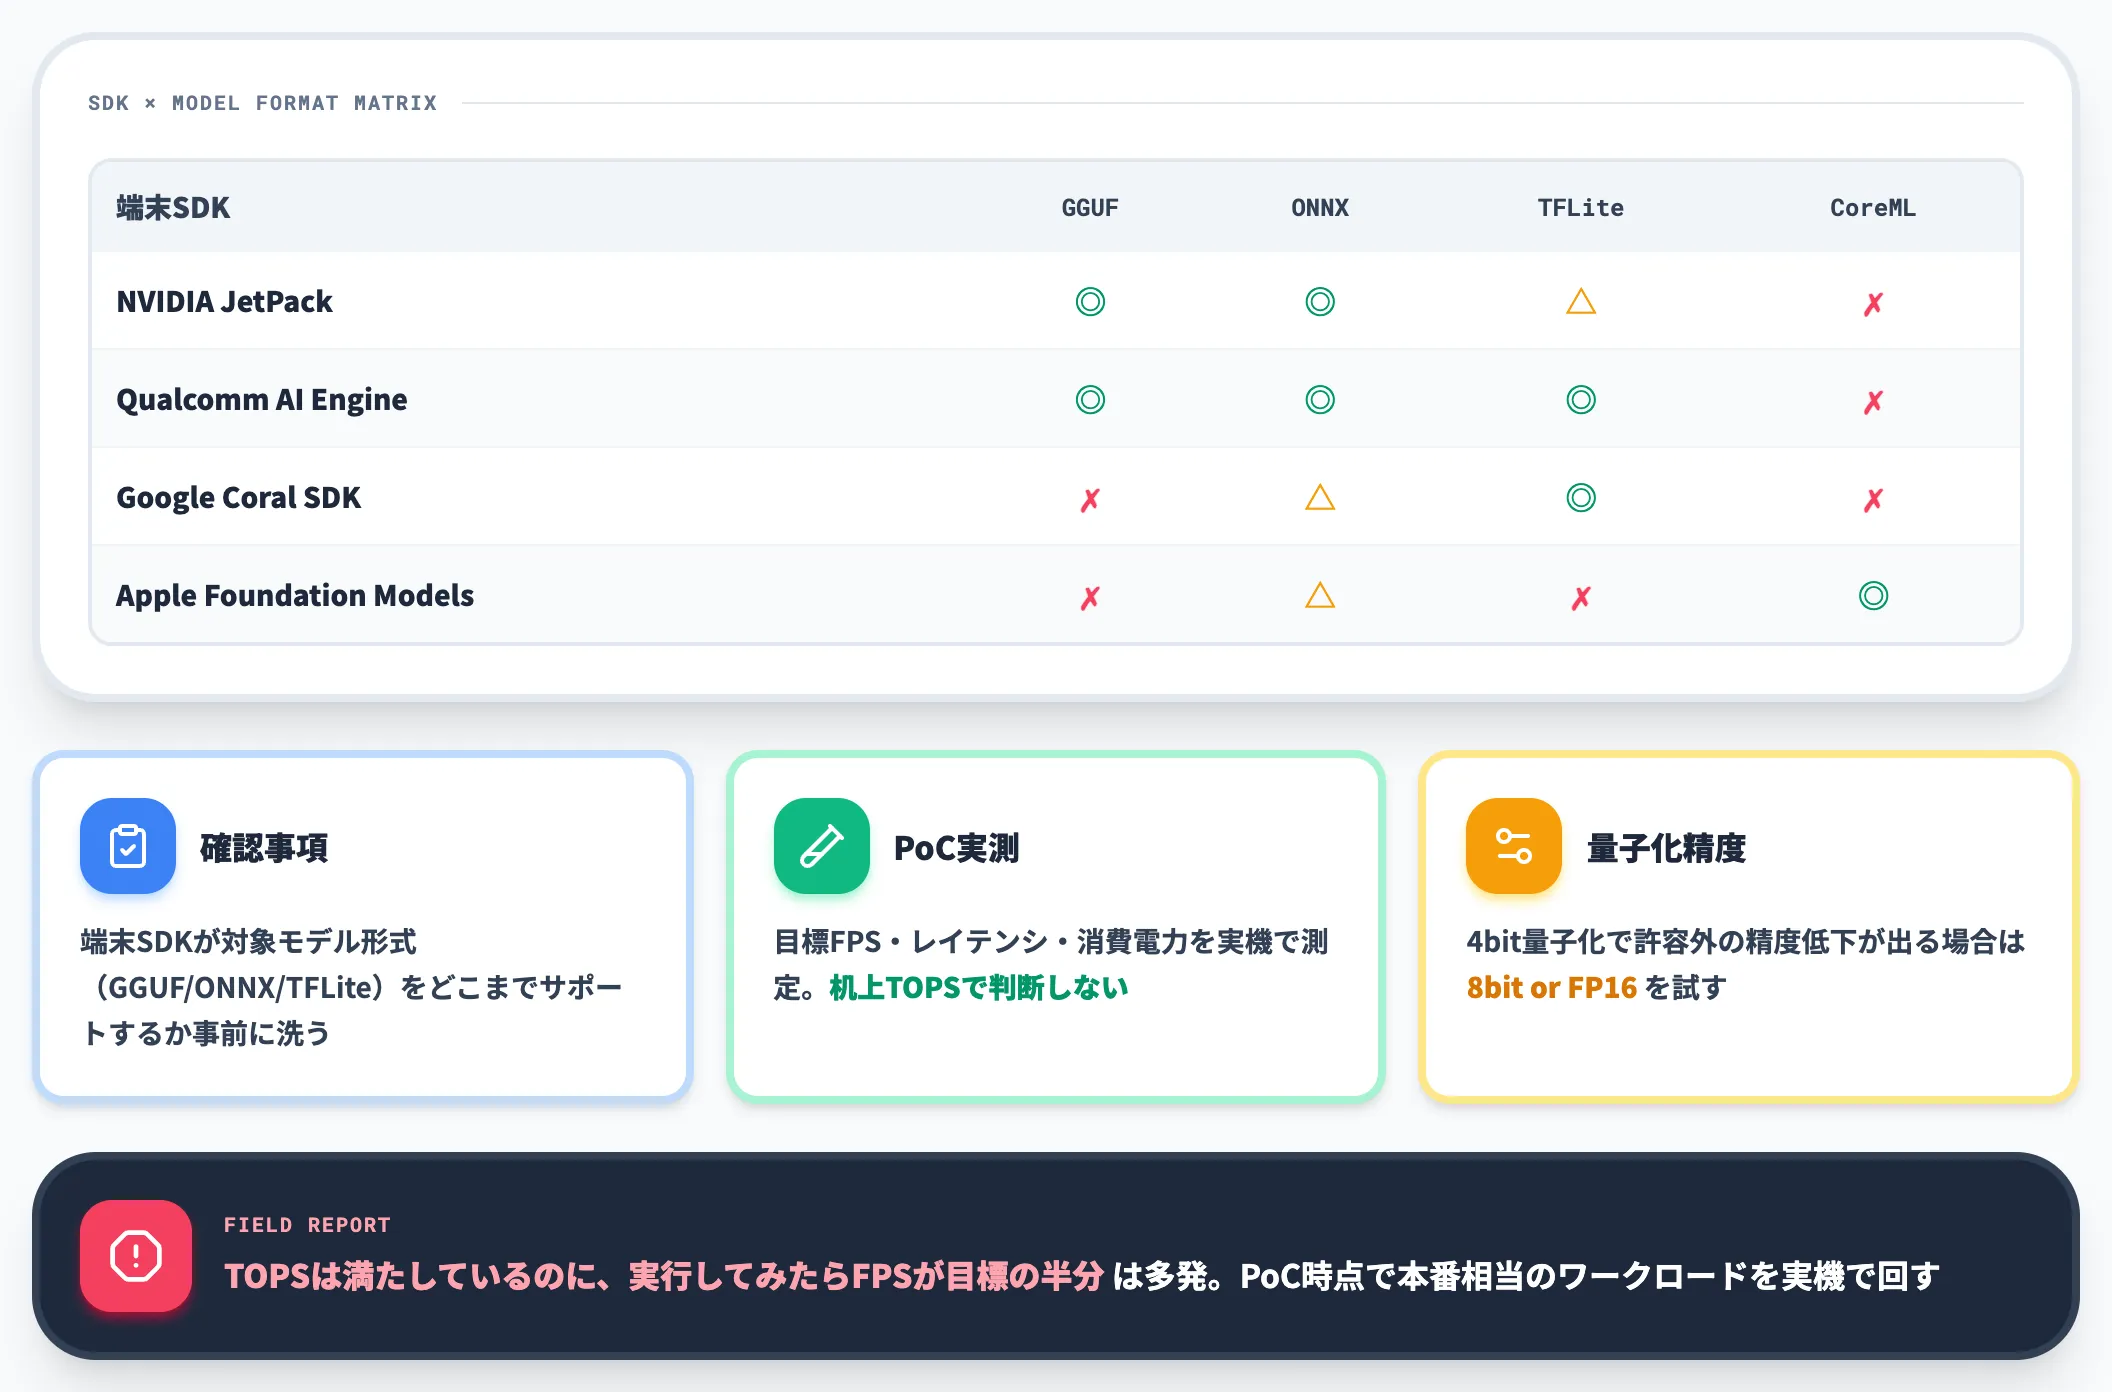Click the 4bit量子化で許容外 description text
The height and width of the screenshot is (1392, 2112).
click(x=1746, y=964)
